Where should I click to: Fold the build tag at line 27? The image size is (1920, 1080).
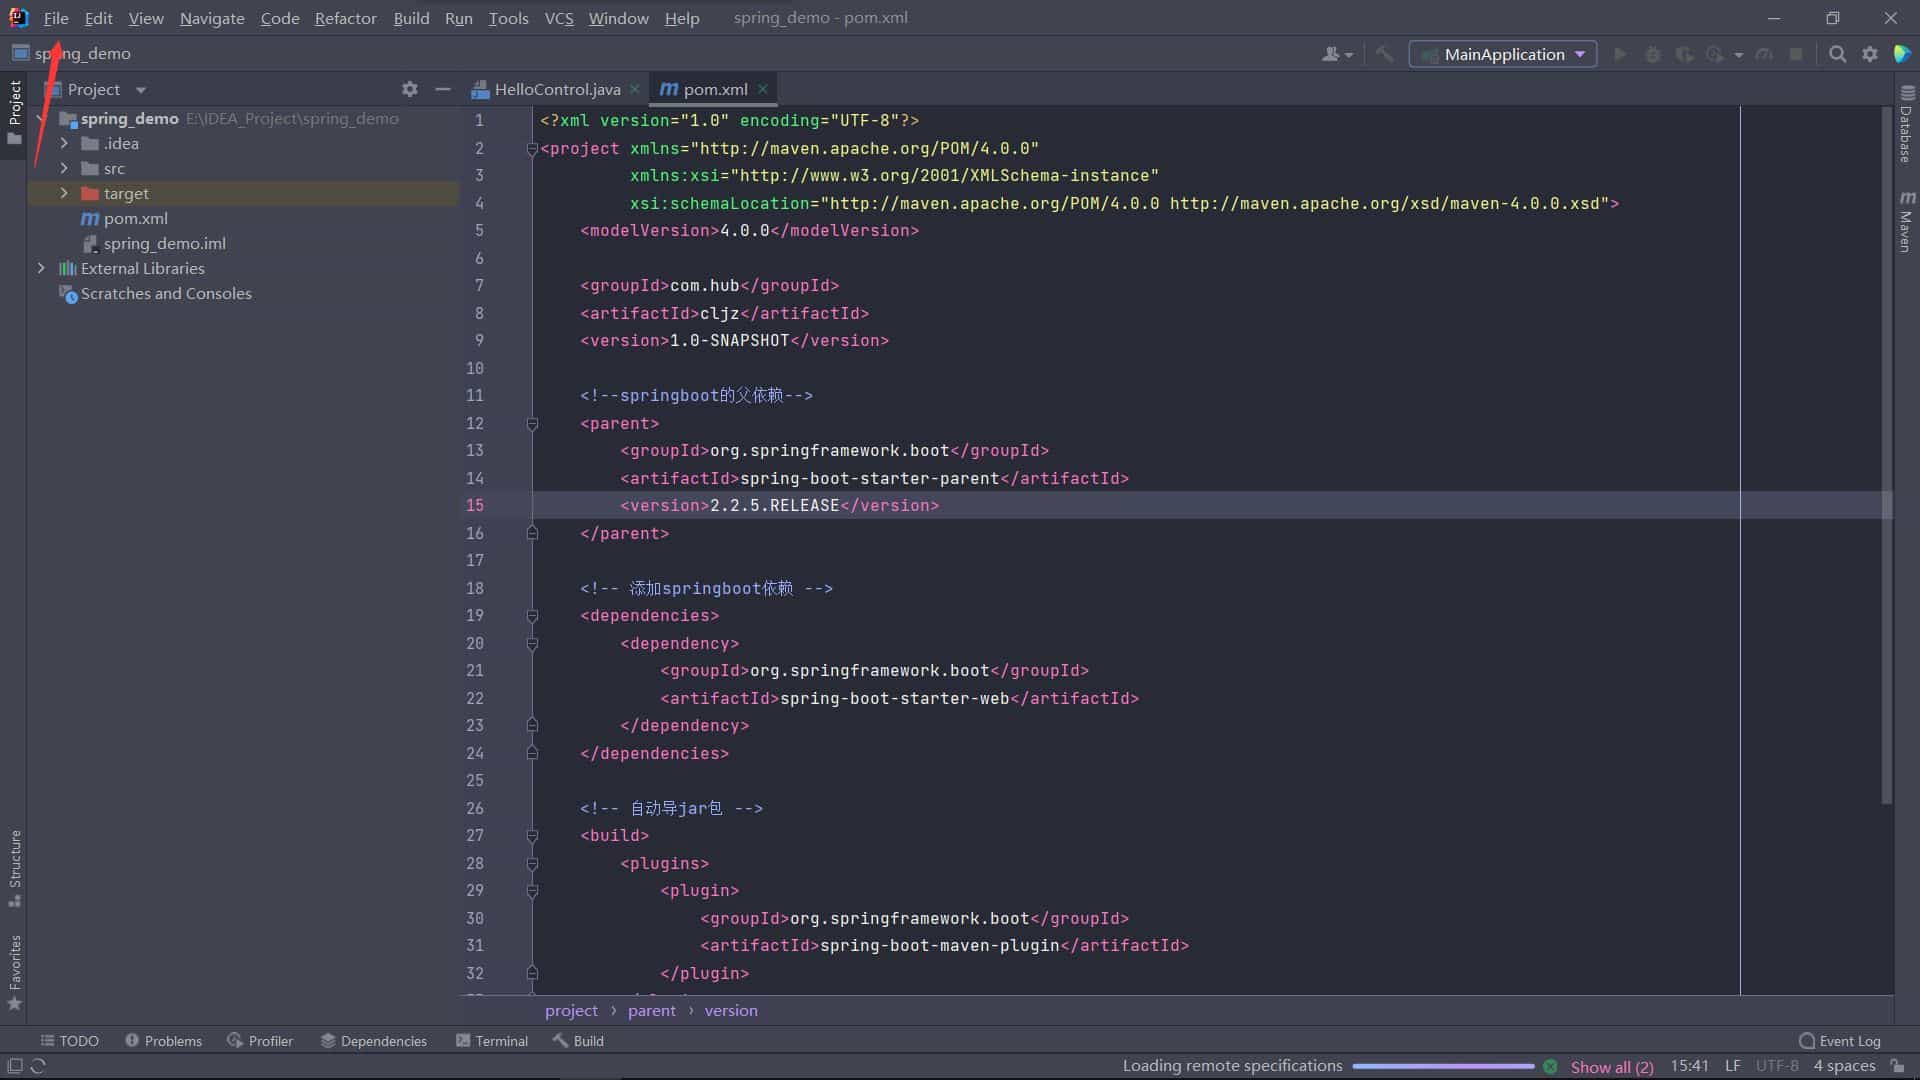[x=532, y=836]
